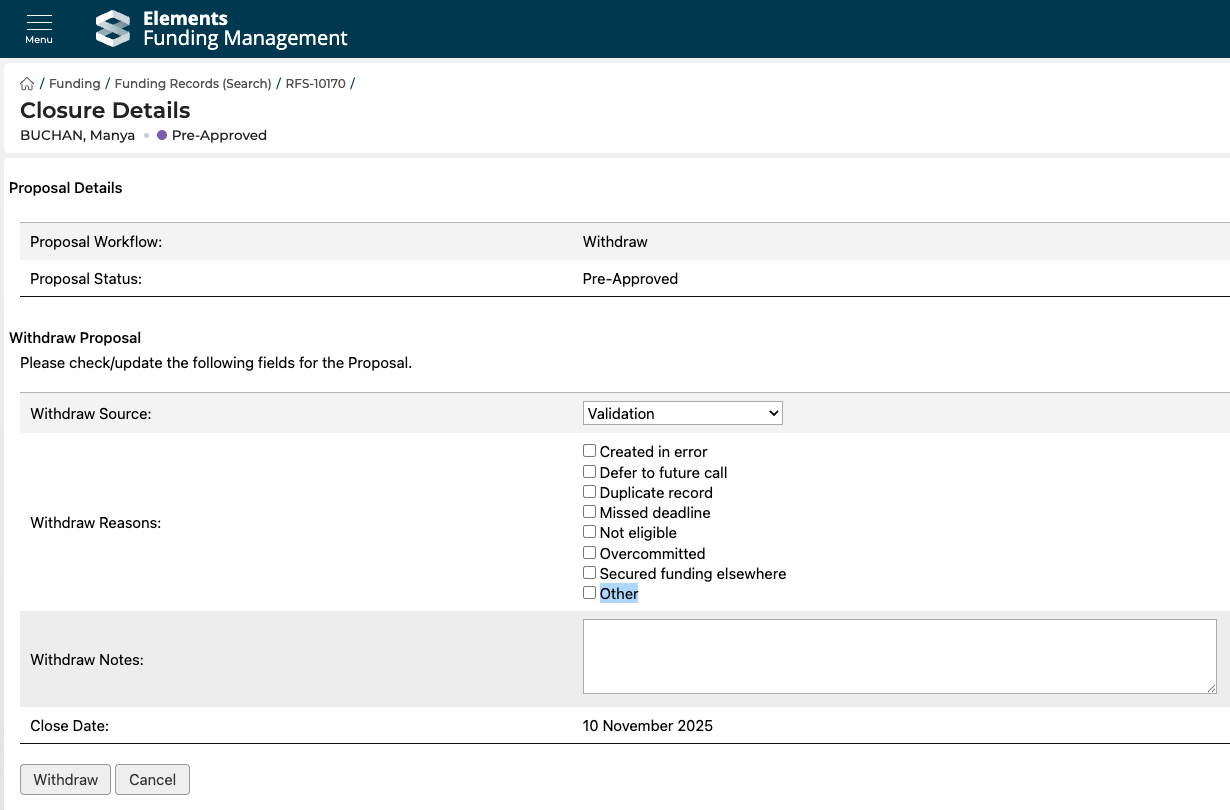Mark Overcommitted as withdraw reason
This screenshot has width=1230, height=810.
tap(589, 553)
